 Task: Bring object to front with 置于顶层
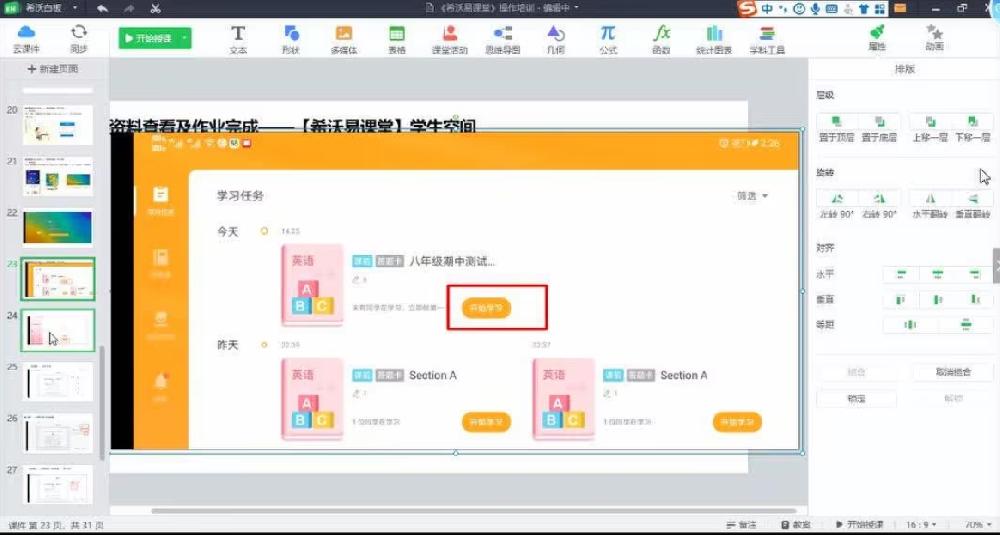836,128
